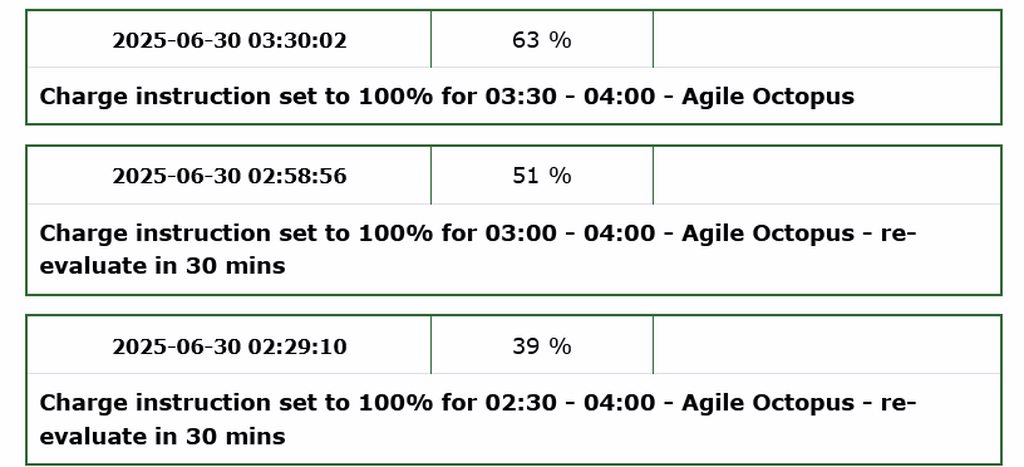Click the empty cell beside 51 %

tap(826, 176)
